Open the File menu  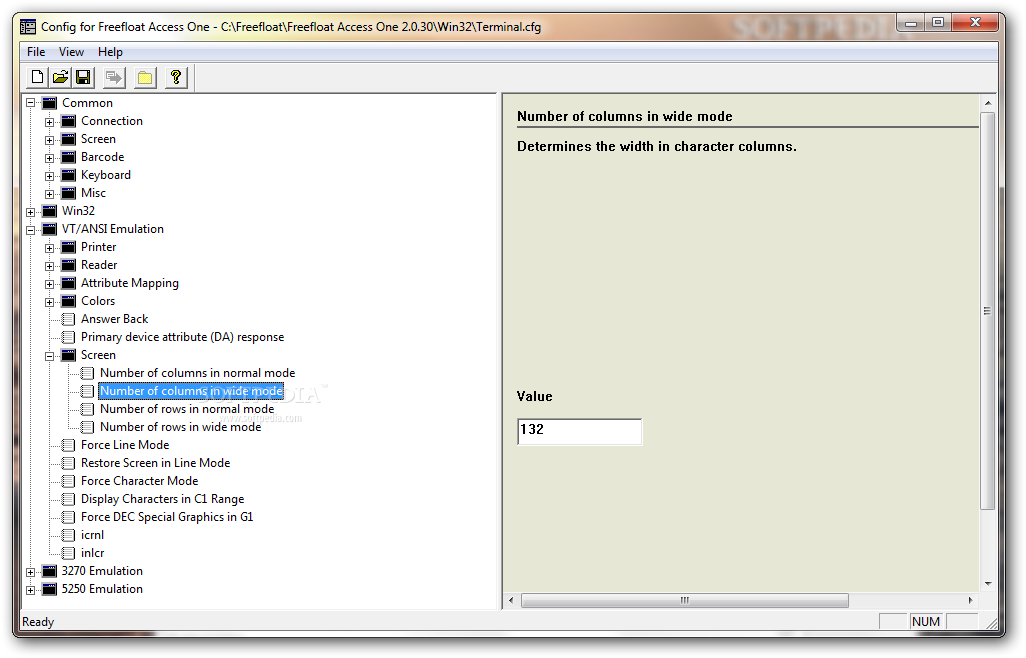[36, 52]
